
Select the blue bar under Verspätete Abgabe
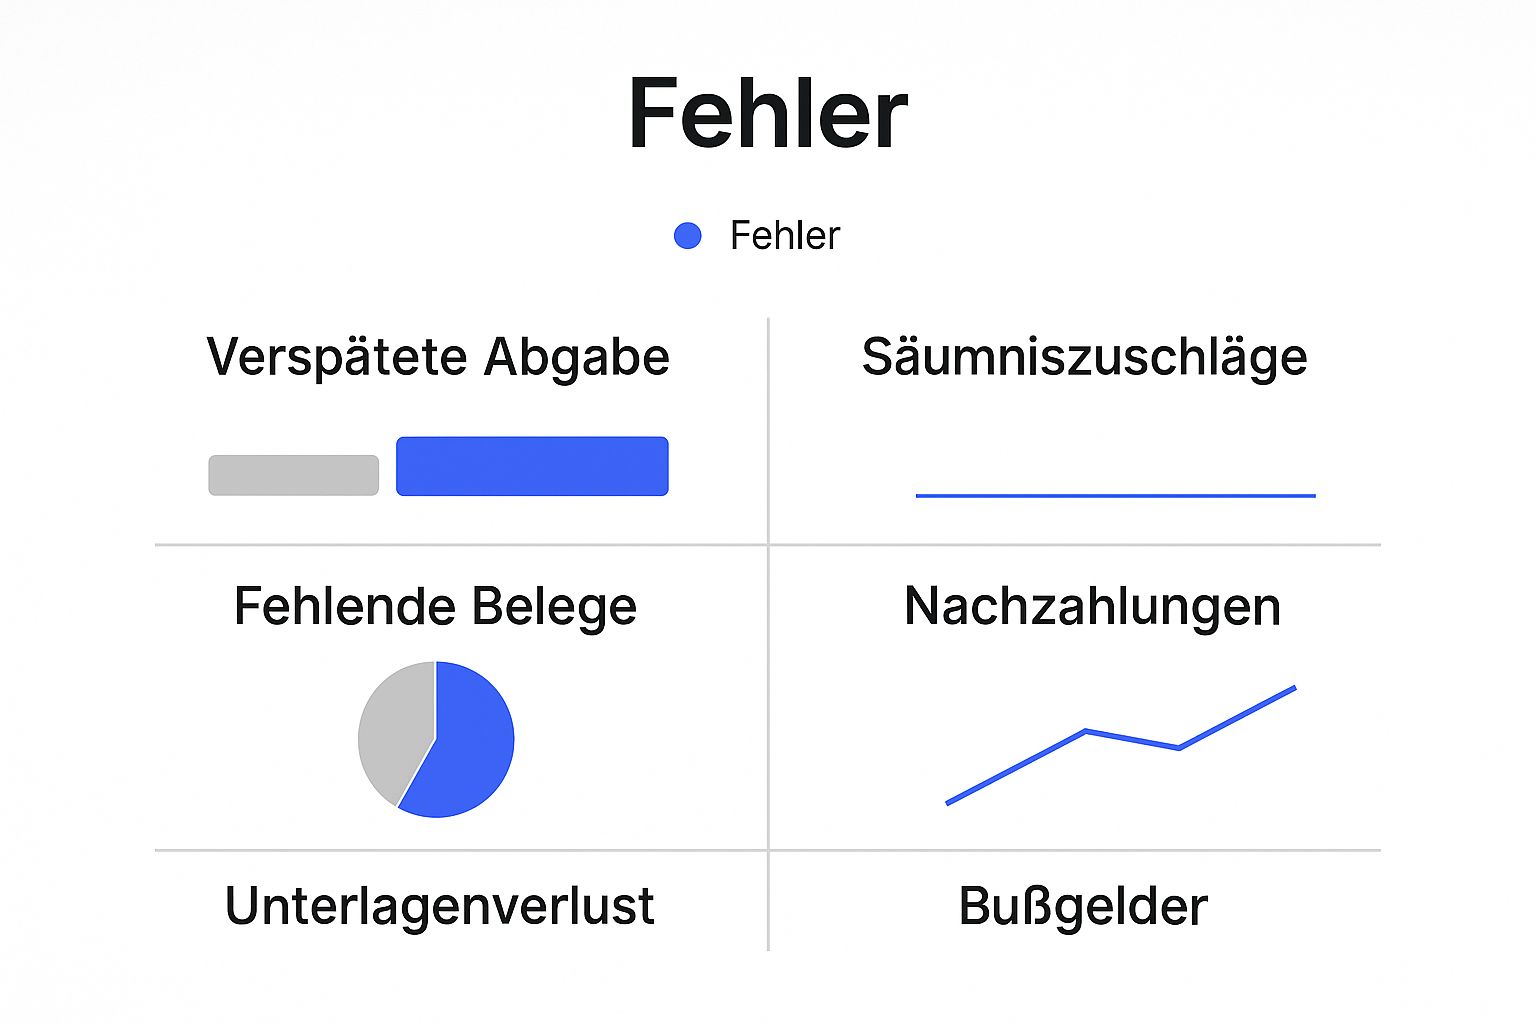point(532,466)
